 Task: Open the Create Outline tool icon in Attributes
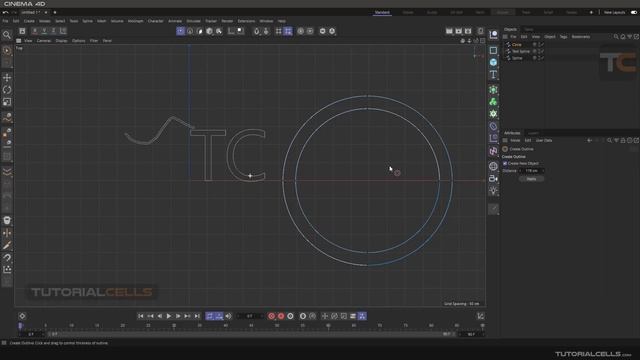[x=505, y=149]
